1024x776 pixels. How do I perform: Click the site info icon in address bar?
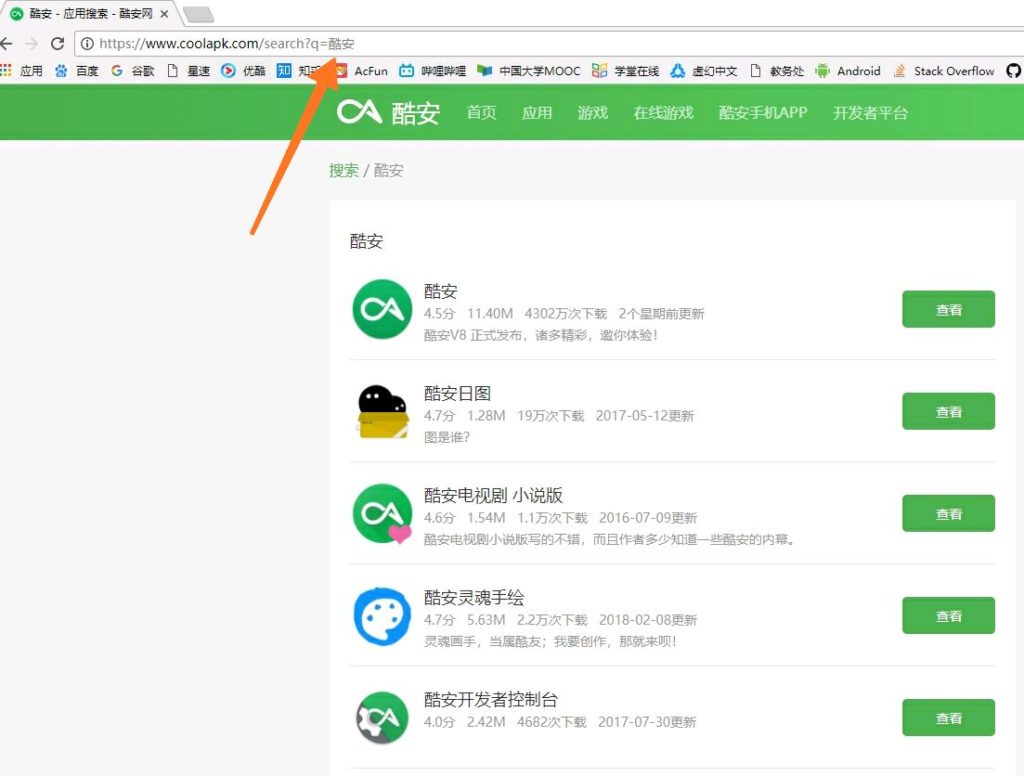point(87,44)
